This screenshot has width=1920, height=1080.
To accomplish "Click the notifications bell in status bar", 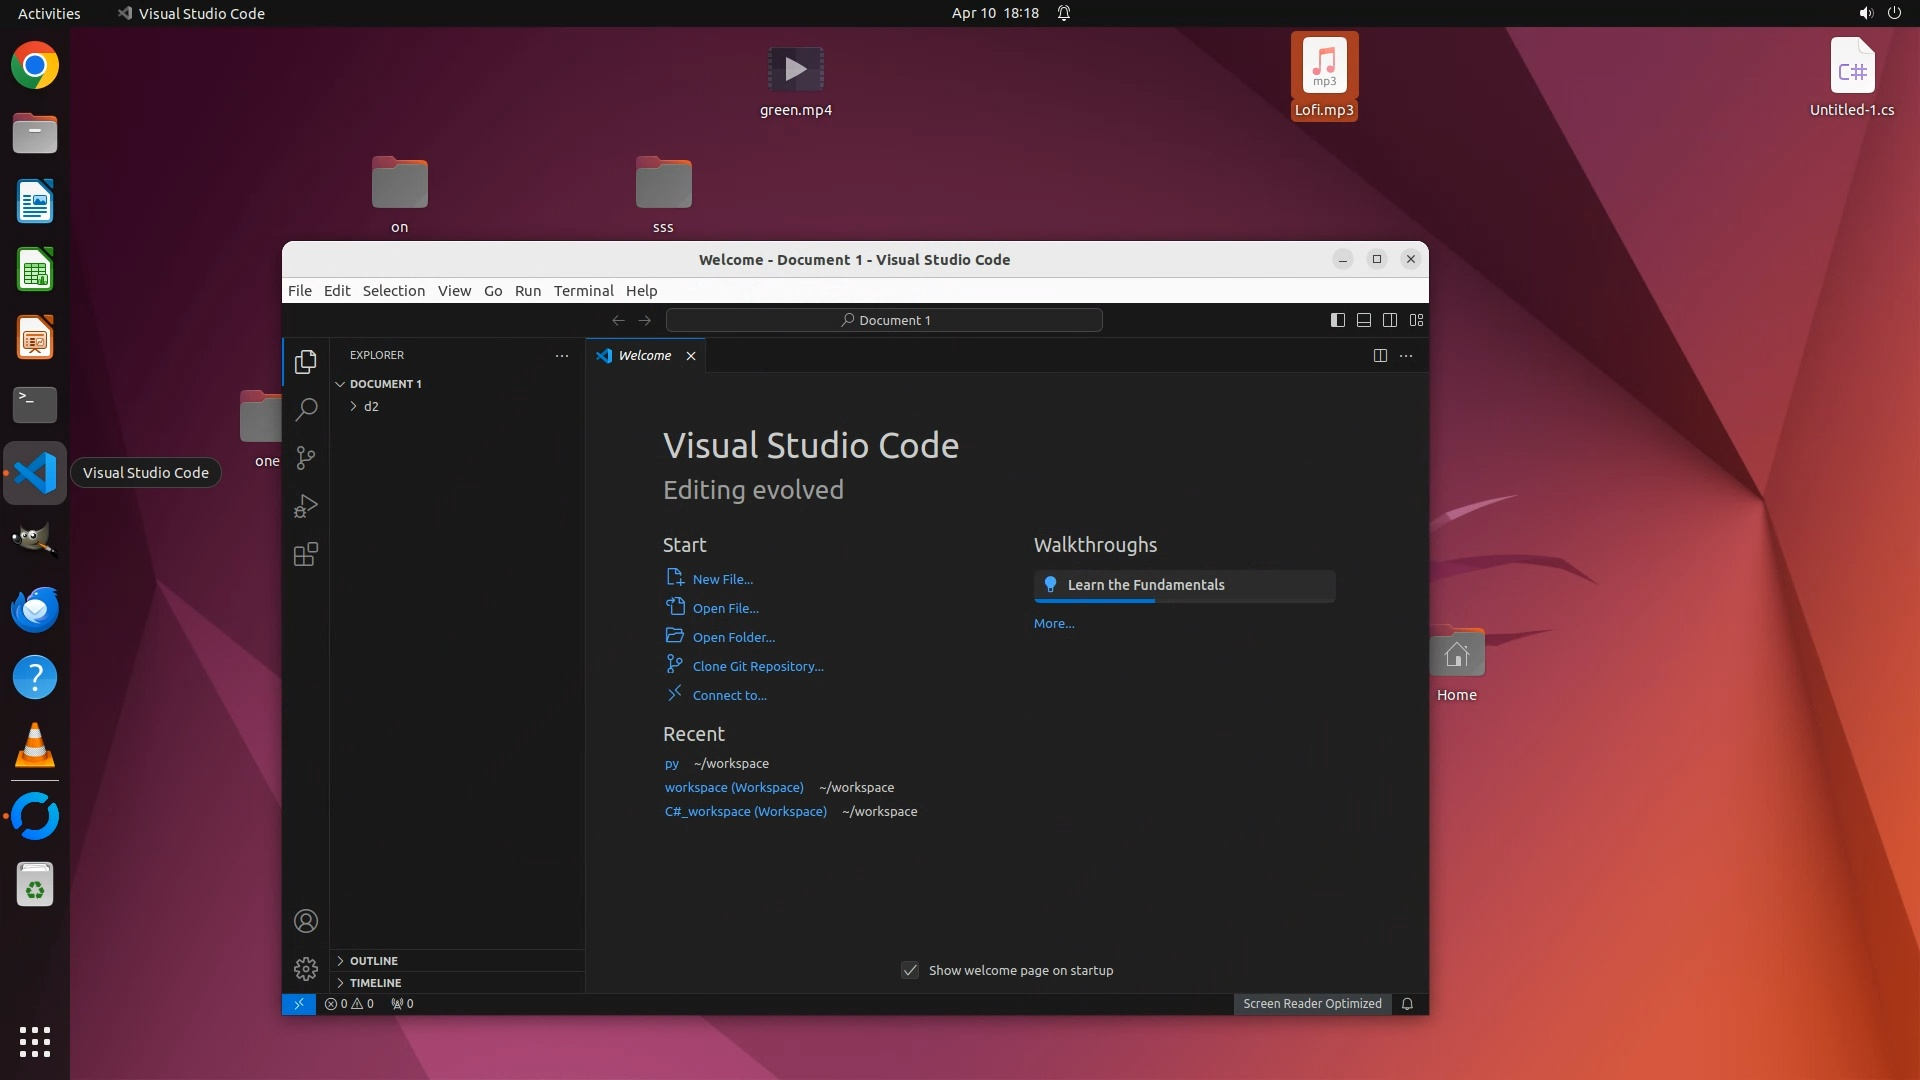I will pos(1407,1004).
